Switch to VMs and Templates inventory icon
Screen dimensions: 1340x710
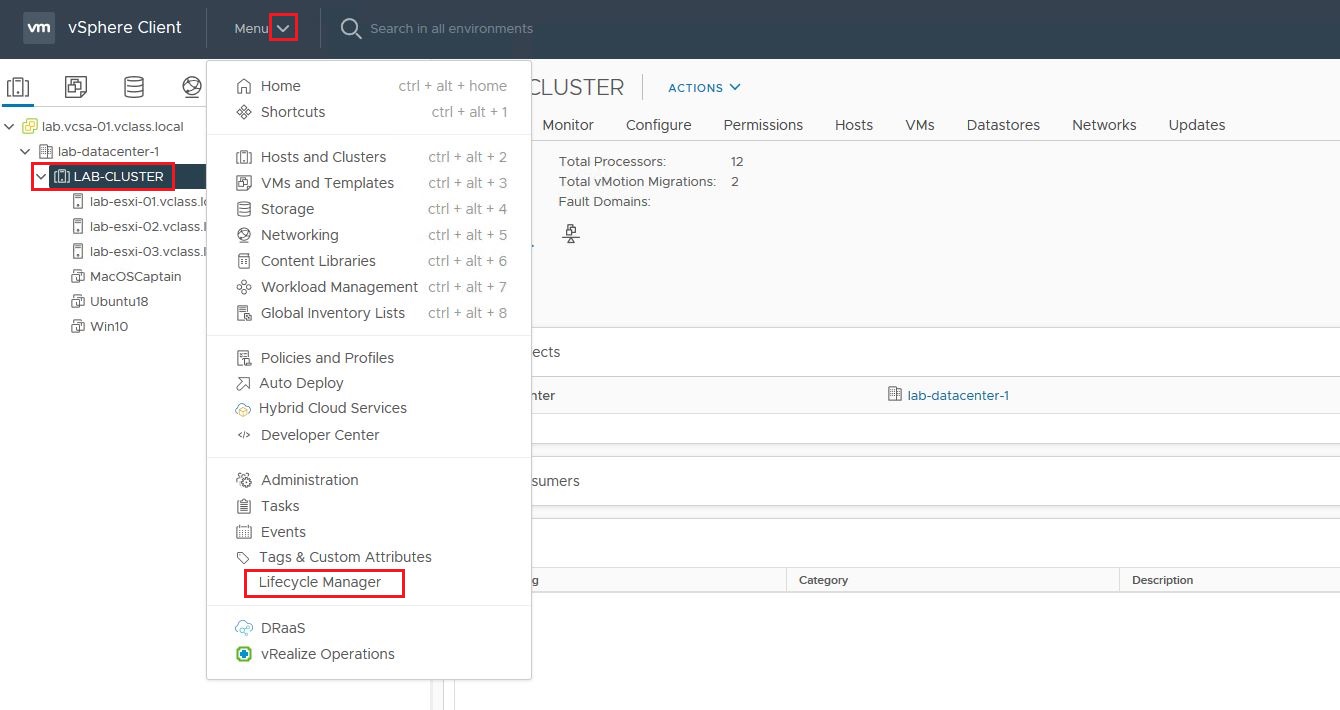[x=76, y=87]
